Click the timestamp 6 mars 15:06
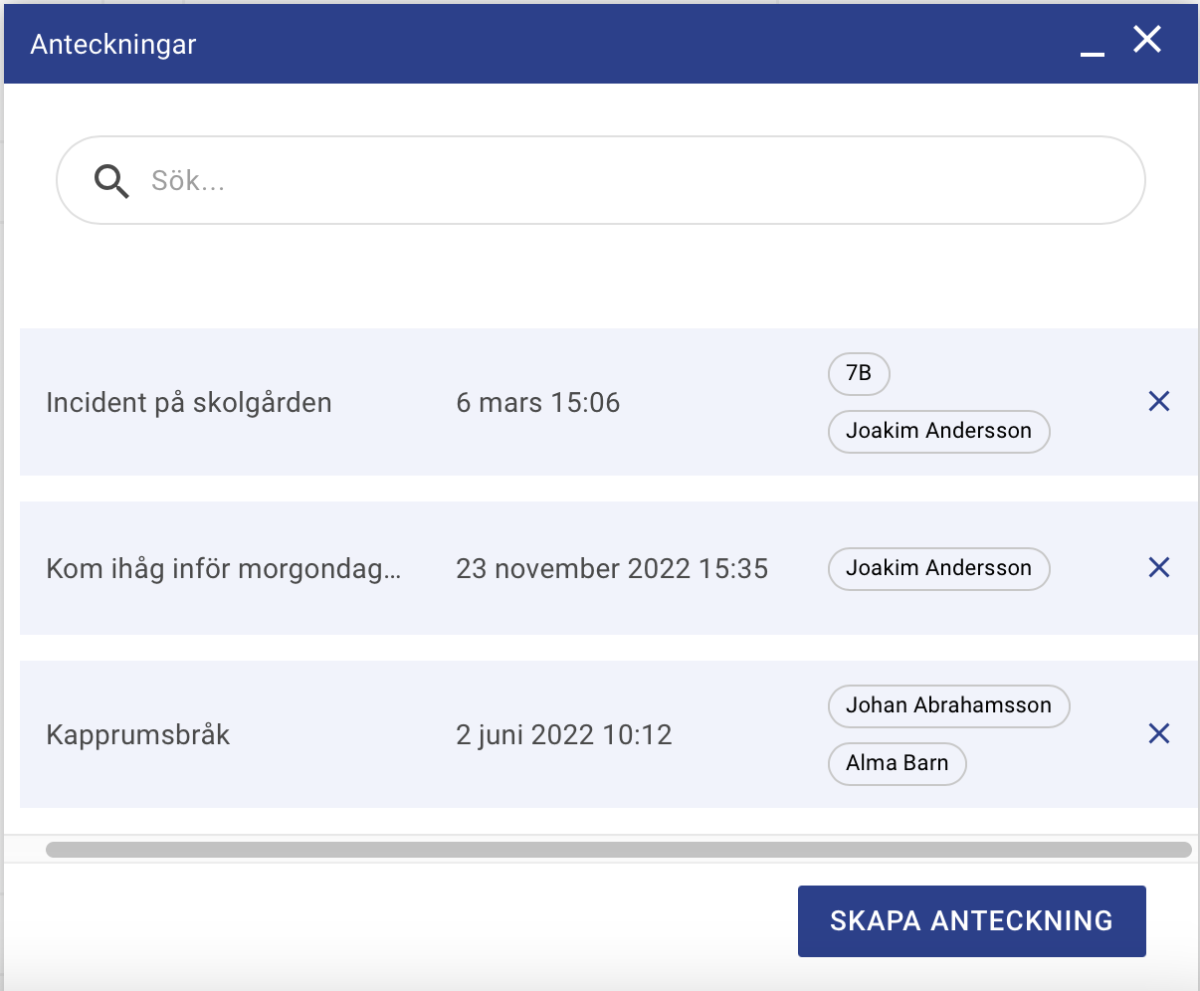Viewport: 1200px width, 991px height. coord(538,402)
